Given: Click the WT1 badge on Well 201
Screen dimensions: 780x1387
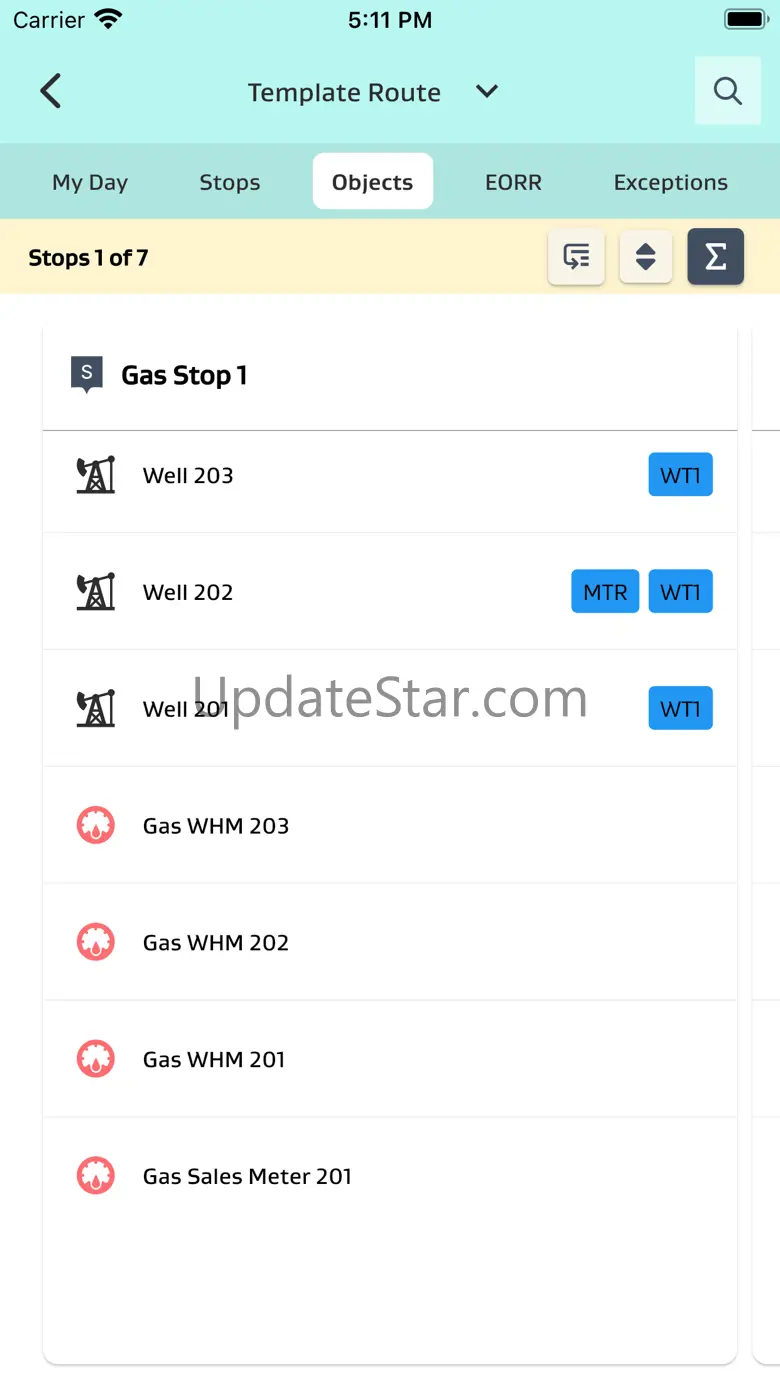Looking at the screenshot, I should click(x=680, y=709).
